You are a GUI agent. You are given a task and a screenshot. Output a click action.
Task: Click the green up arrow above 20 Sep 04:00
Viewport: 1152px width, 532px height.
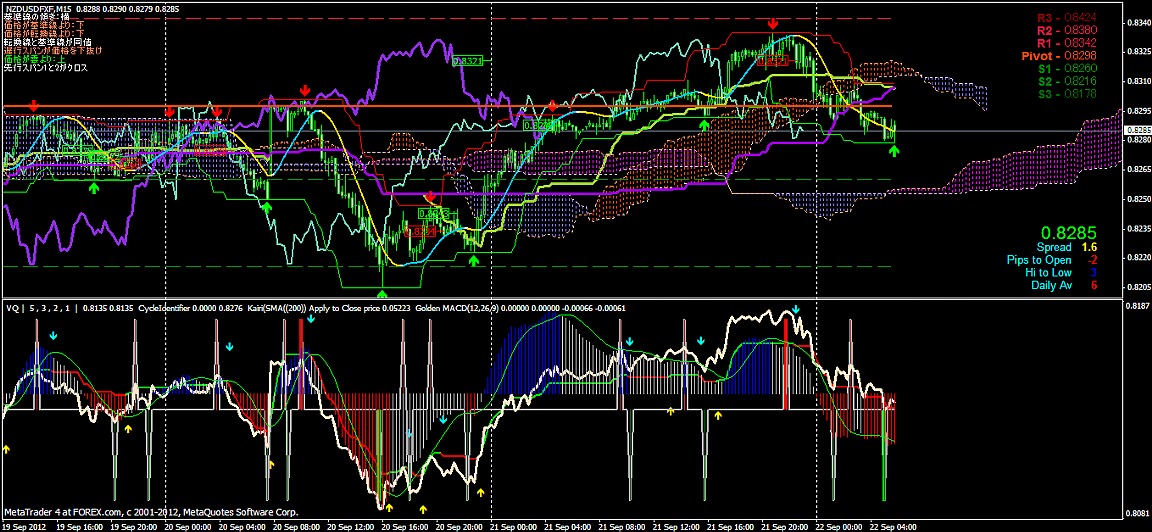coord(267,207)
